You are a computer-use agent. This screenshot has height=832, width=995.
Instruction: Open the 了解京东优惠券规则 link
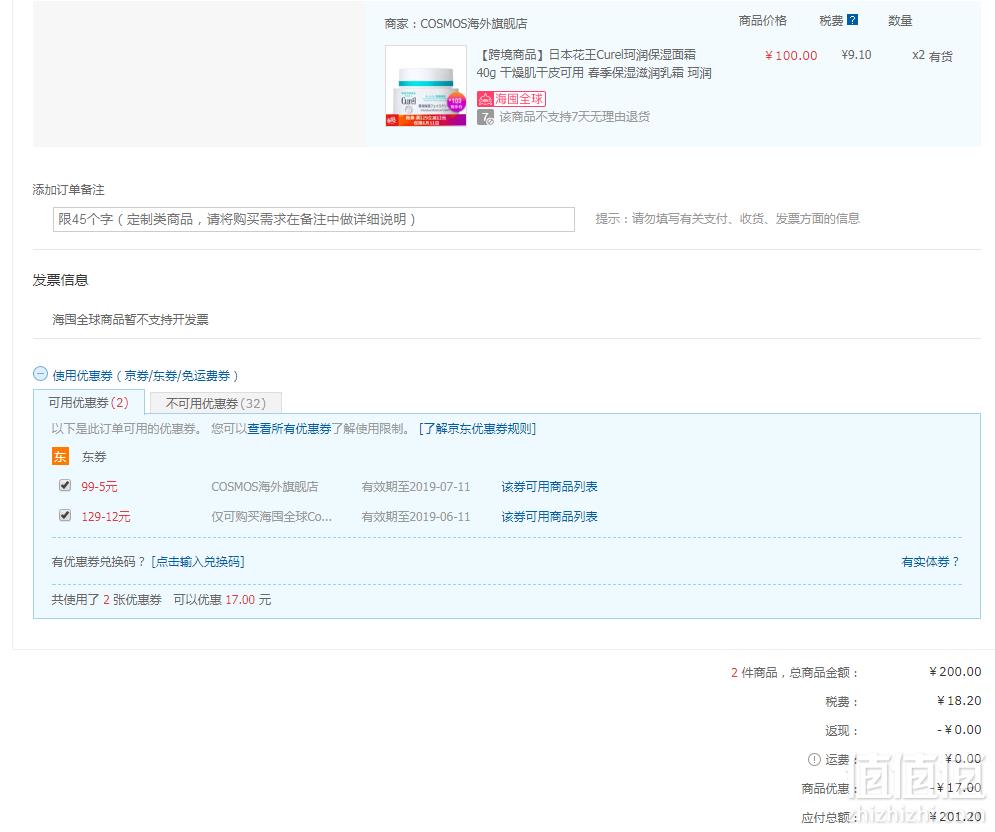tap(477, 429)
